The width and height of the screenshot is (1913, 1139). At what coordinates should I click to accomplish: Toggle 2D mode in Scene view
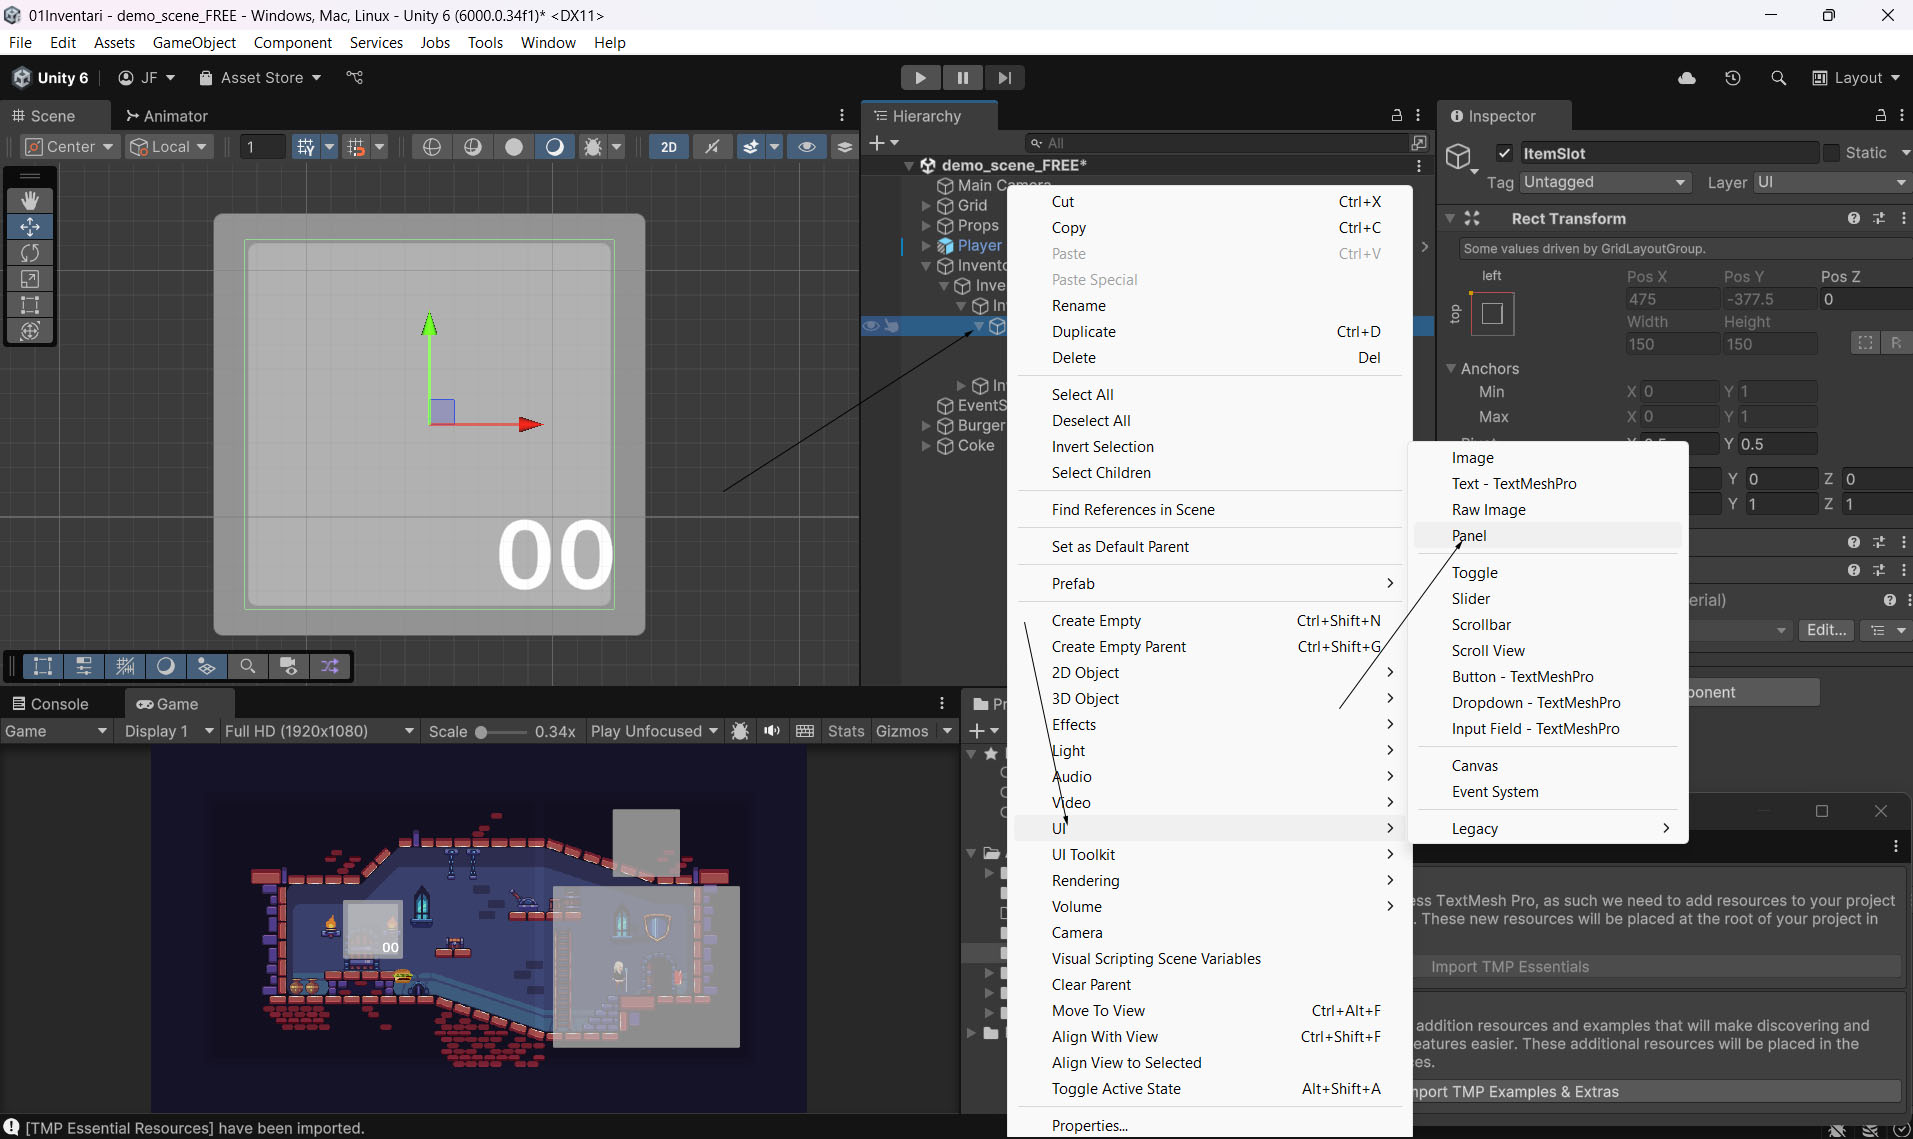[668, 147]
